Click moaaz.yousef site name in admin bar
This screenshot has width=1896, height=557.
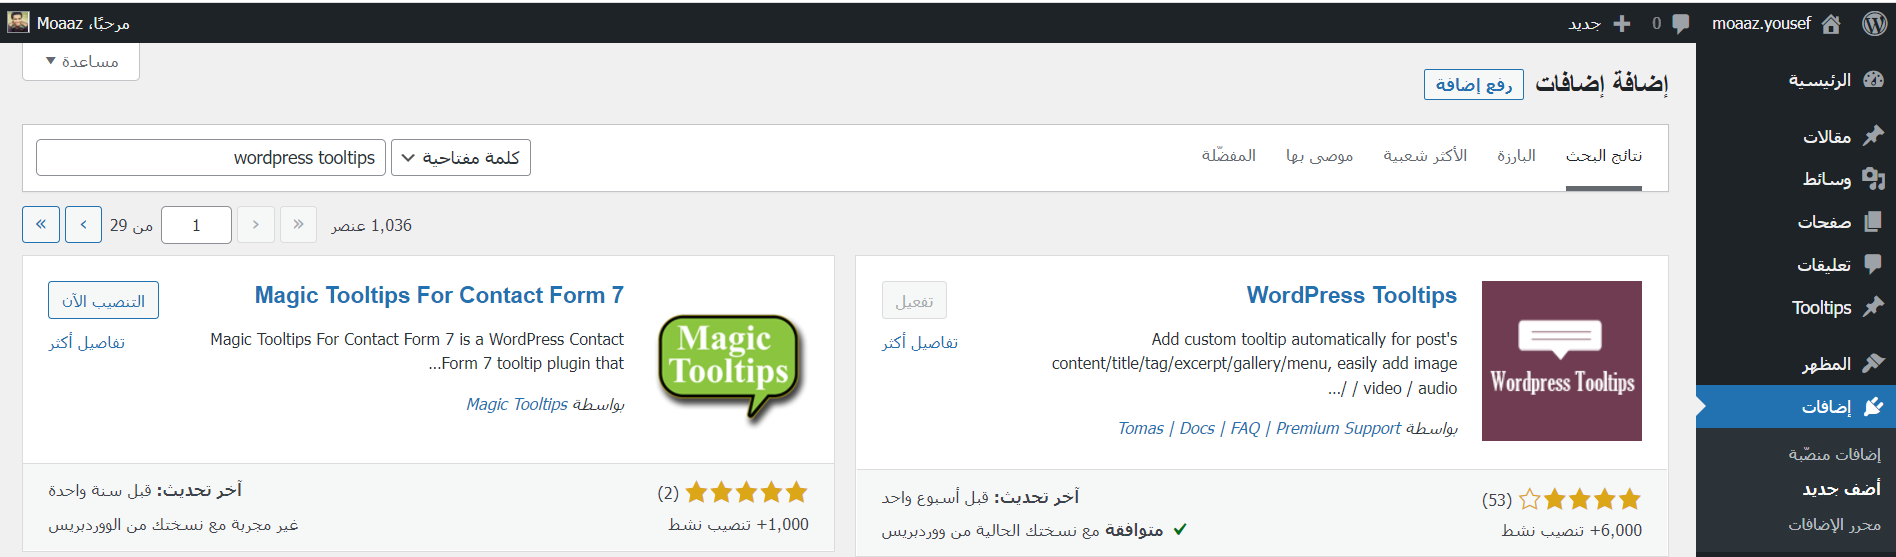1761,23
